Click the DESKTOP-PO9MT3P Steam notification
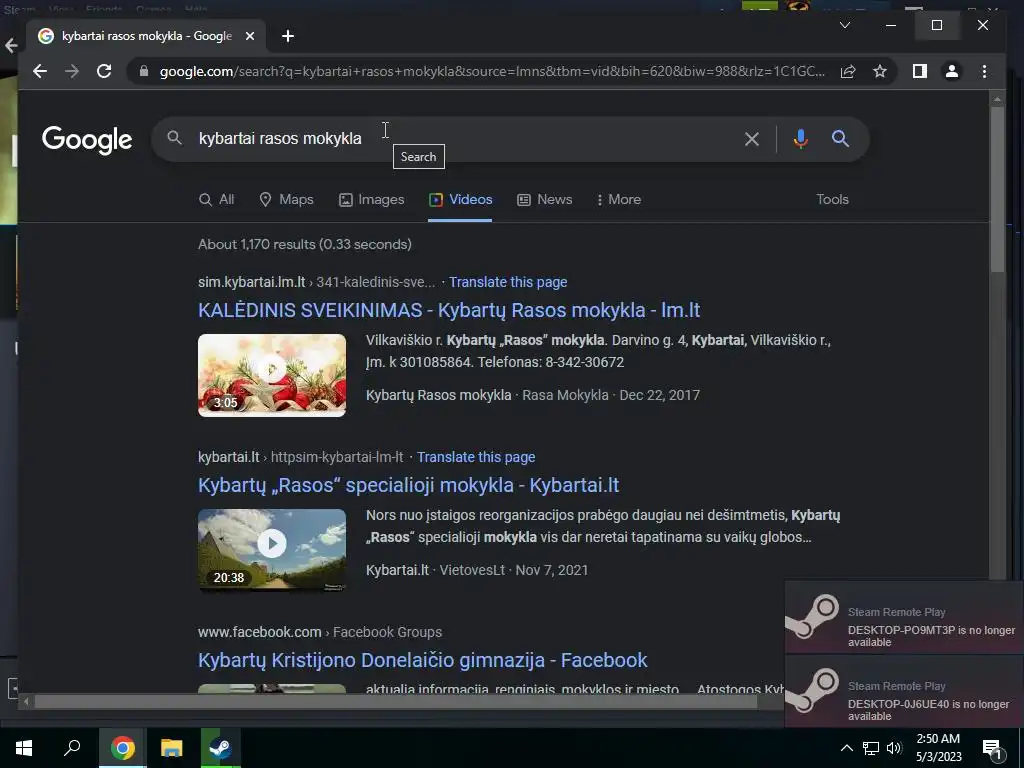 coord(904,618)
